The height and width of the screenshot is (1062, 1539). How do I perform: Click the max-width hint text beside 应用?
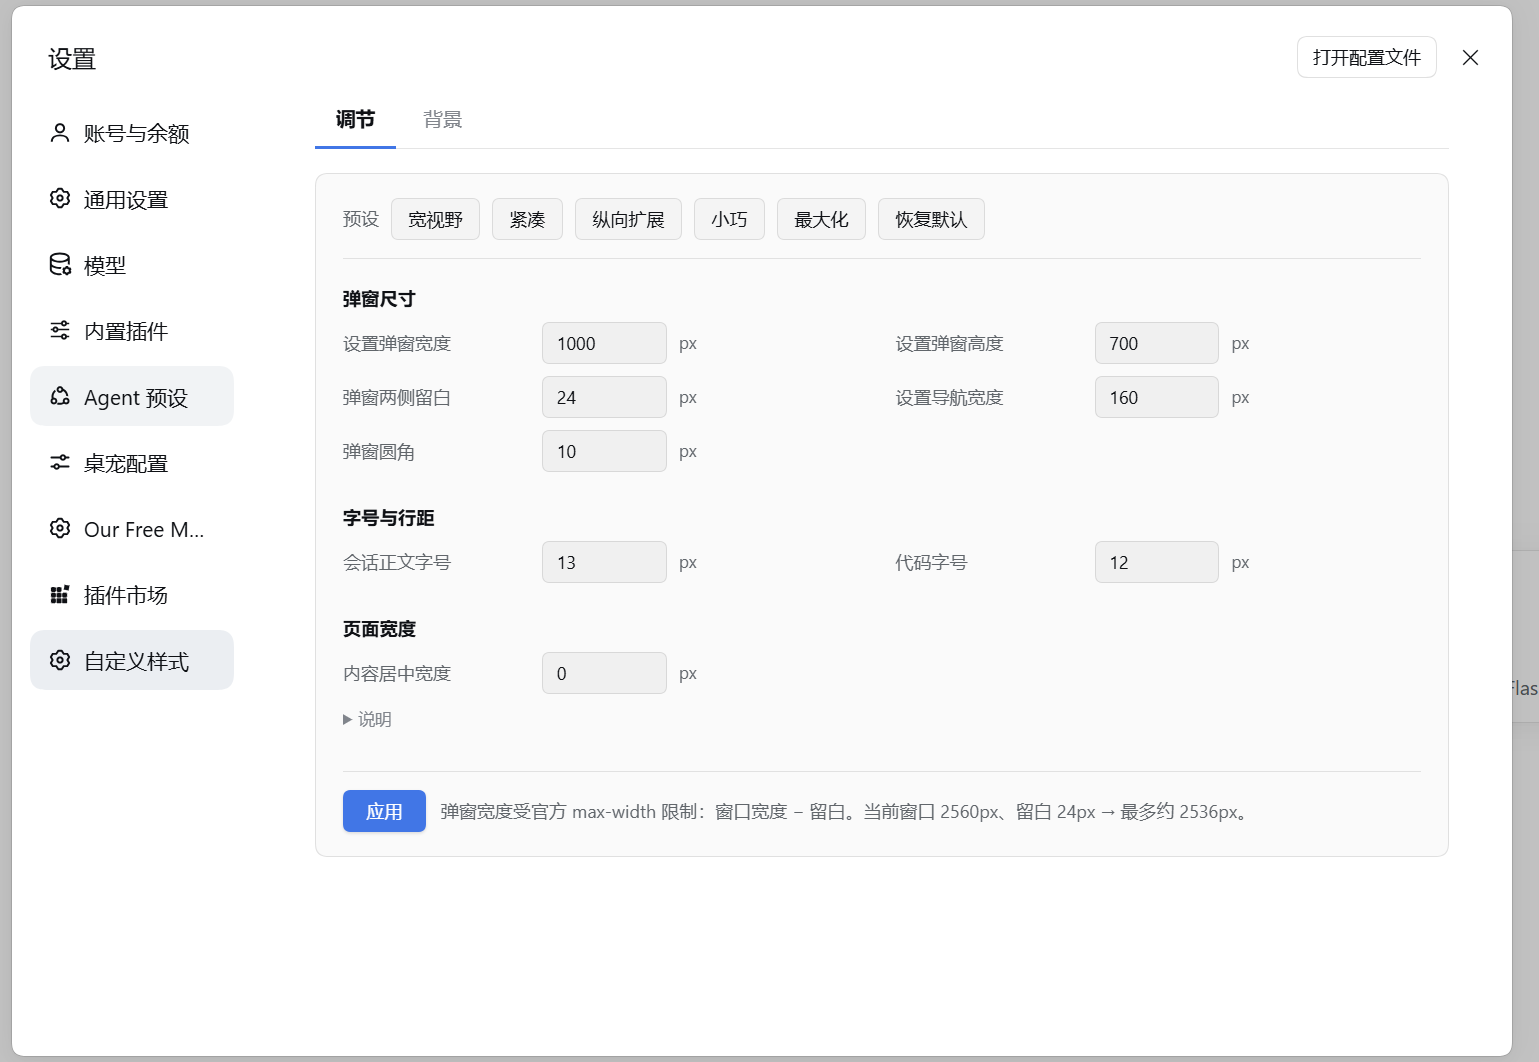point(846,811)
